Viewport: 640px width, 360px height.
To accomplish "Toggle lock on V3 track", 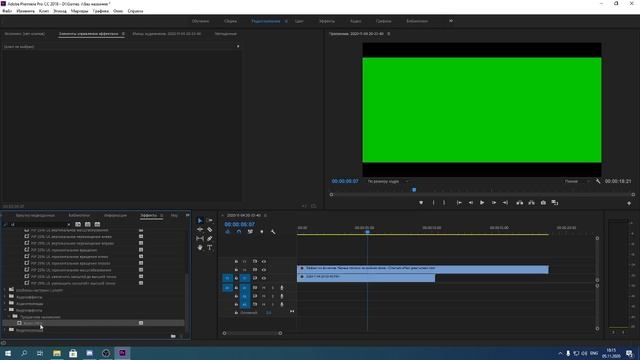I will [236, 261].
